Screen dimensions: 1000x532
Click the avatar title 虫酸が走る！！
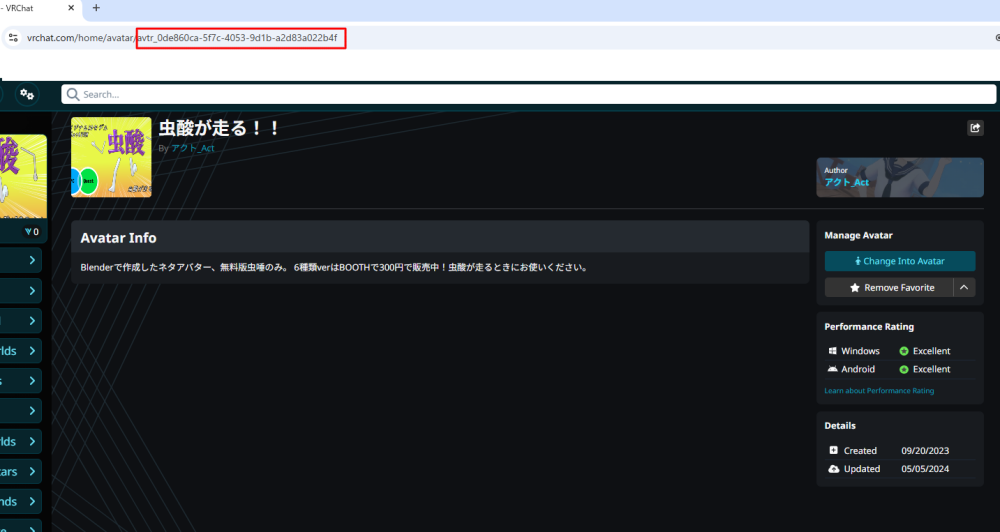[x=219, y=128]
